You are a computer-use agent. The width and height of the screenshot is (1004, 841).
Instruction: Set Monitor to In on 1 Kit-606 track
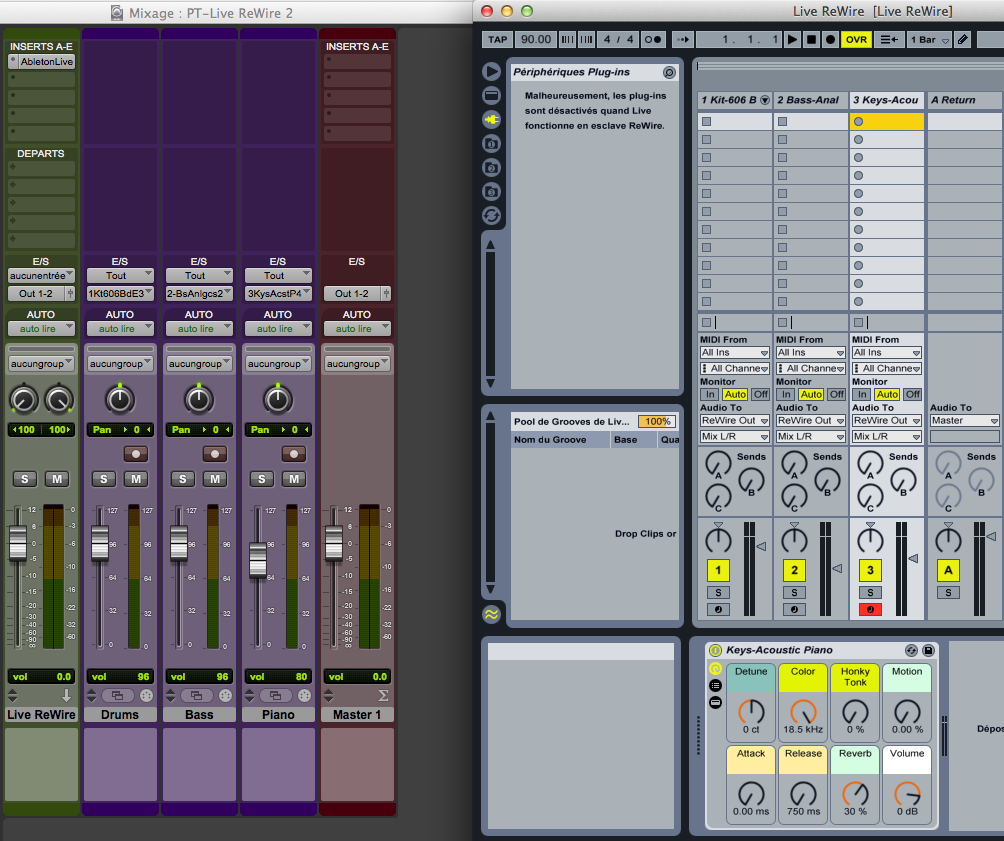click(710, 395)
